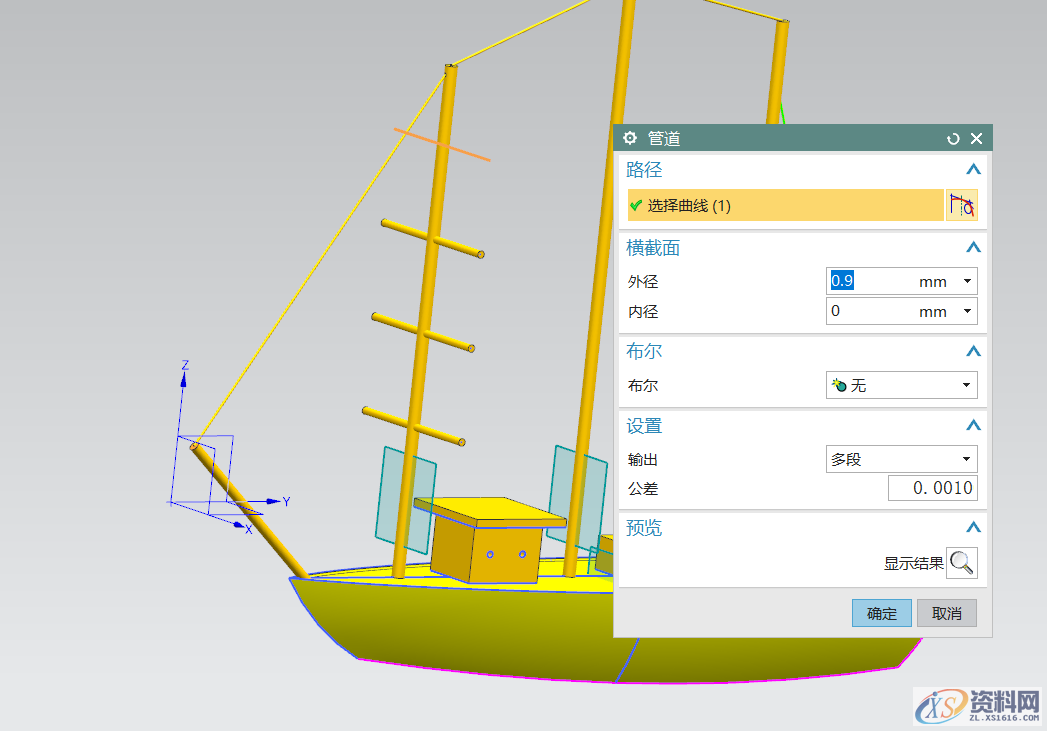Open the 内径 units dropdown showing mm

[966, 311]
